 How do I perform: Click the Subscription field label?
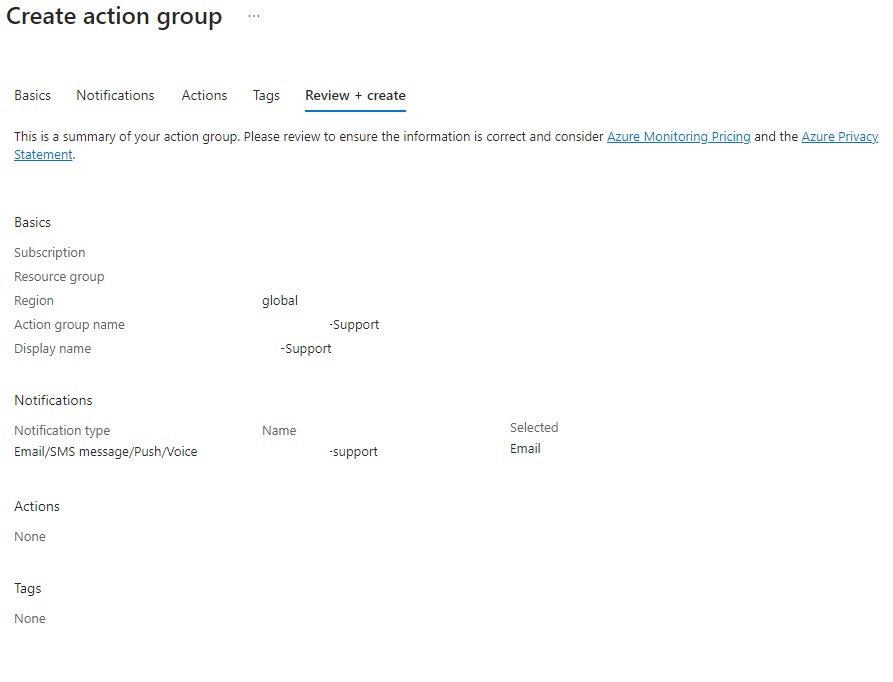click(x=50, y=253)
